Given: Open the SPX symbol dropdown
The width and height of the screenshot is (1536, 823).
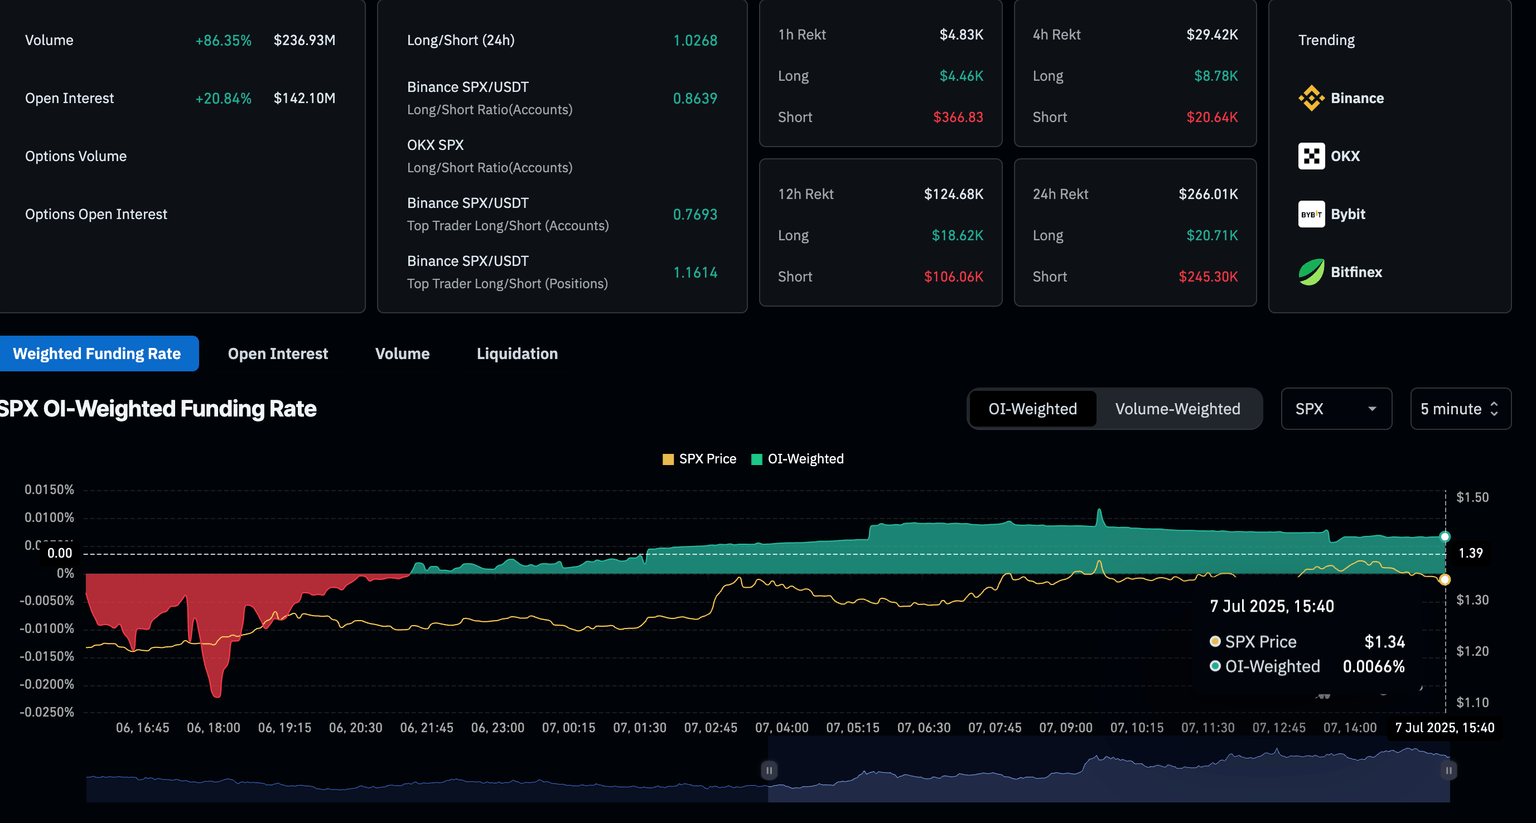Looking at the screenshot, I should coord(1335,409).
